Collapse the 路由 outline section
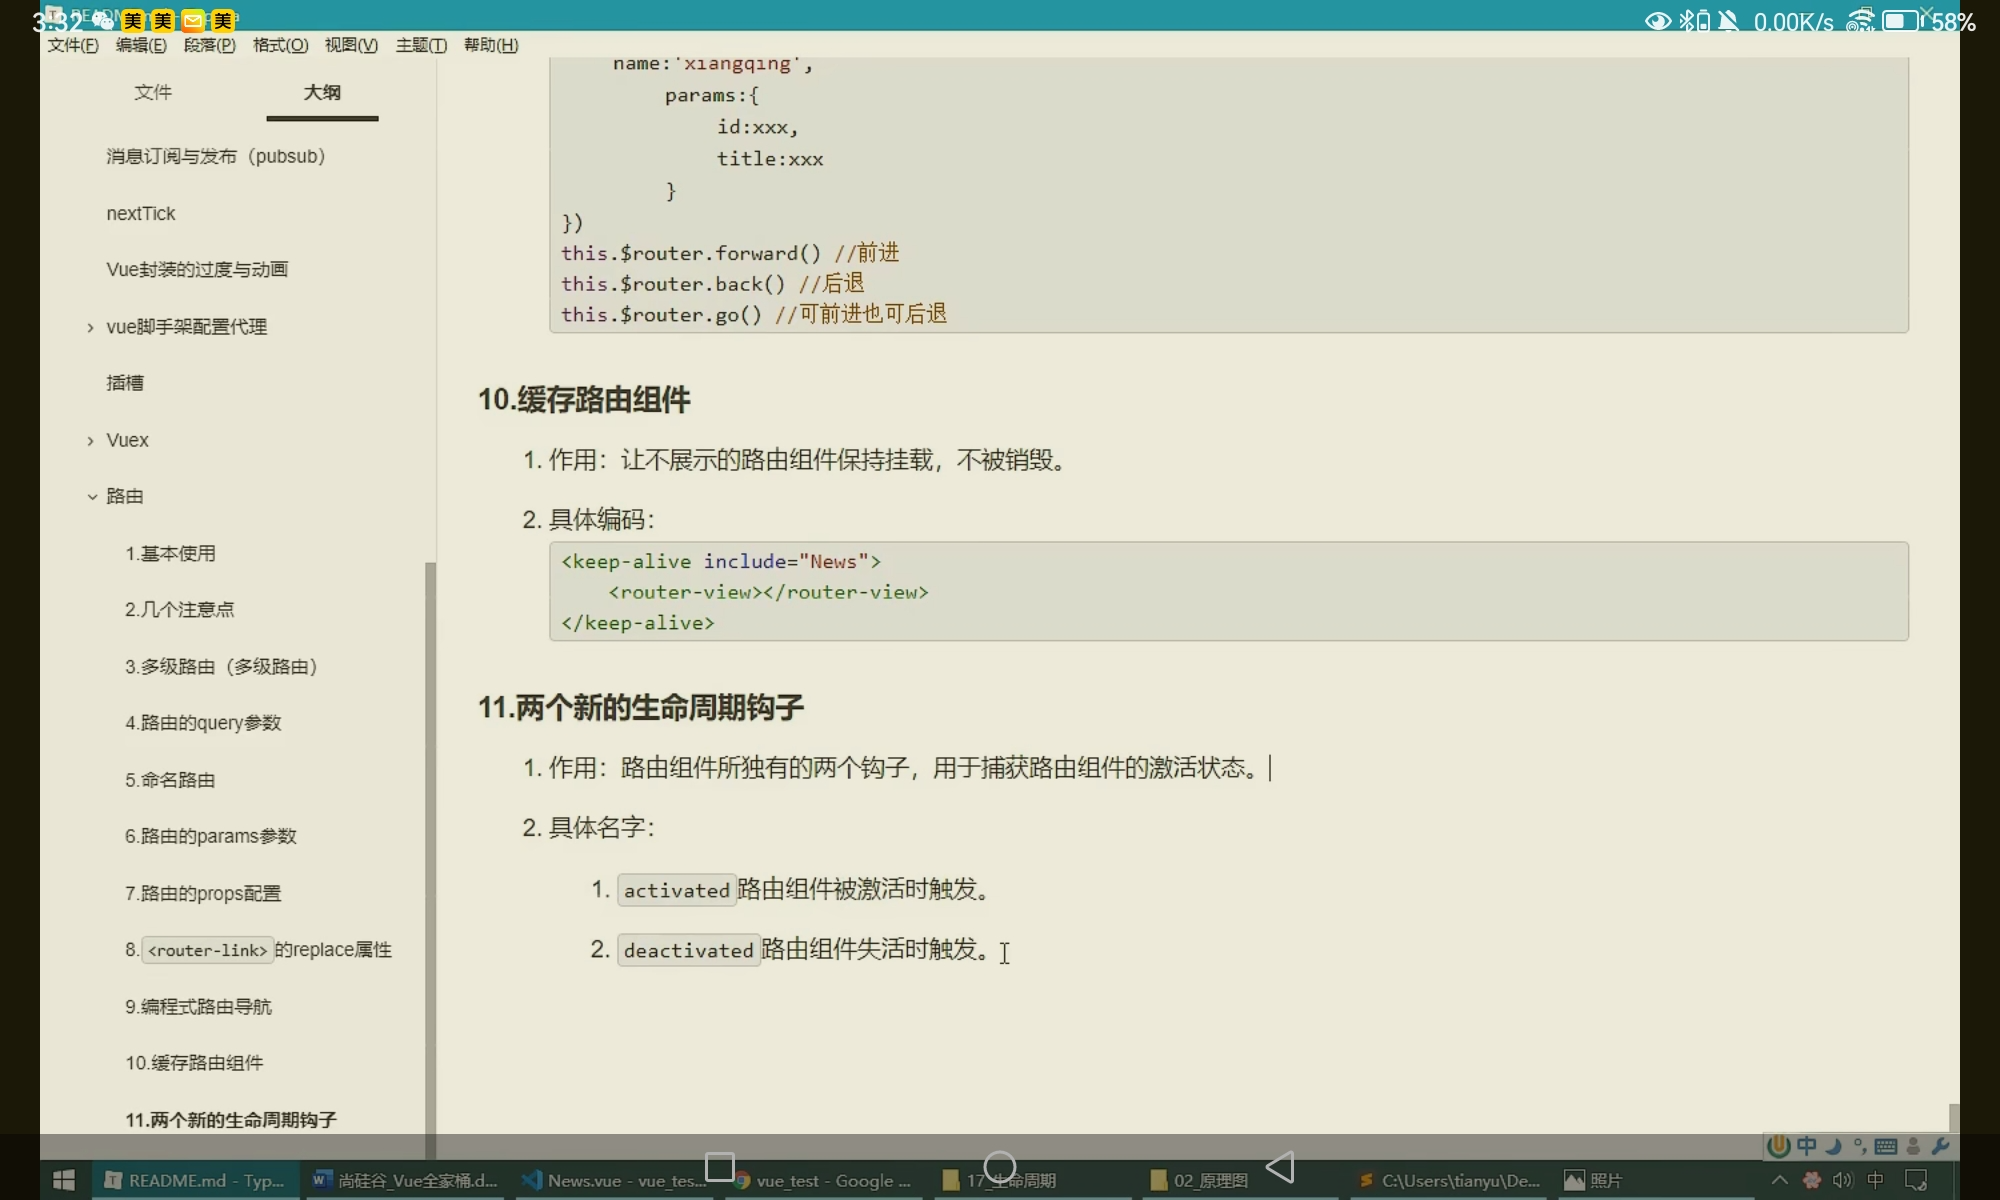Screen dimensions: 2000x1200 click(x=91, y=496)
